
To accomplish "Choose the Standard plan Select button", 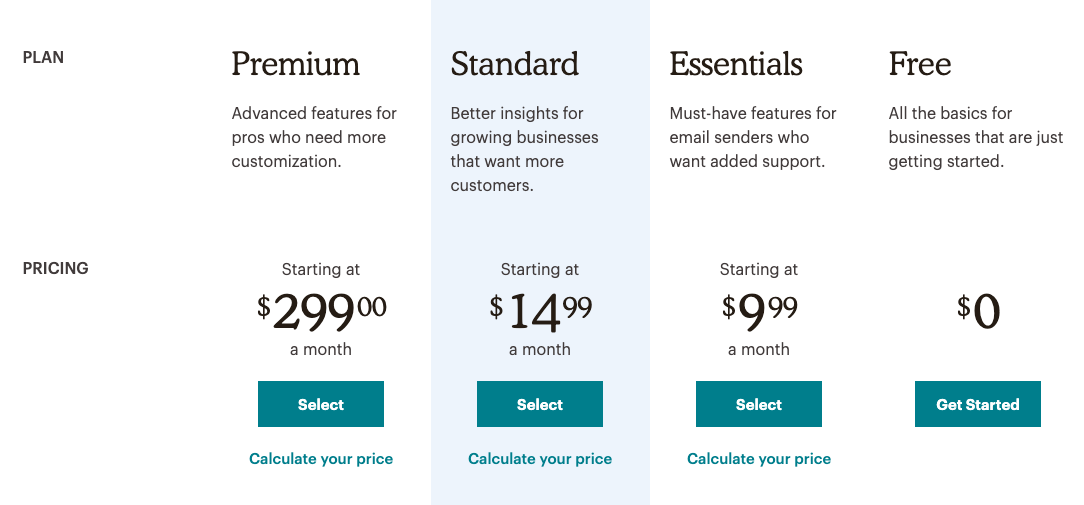I will 539,404.
